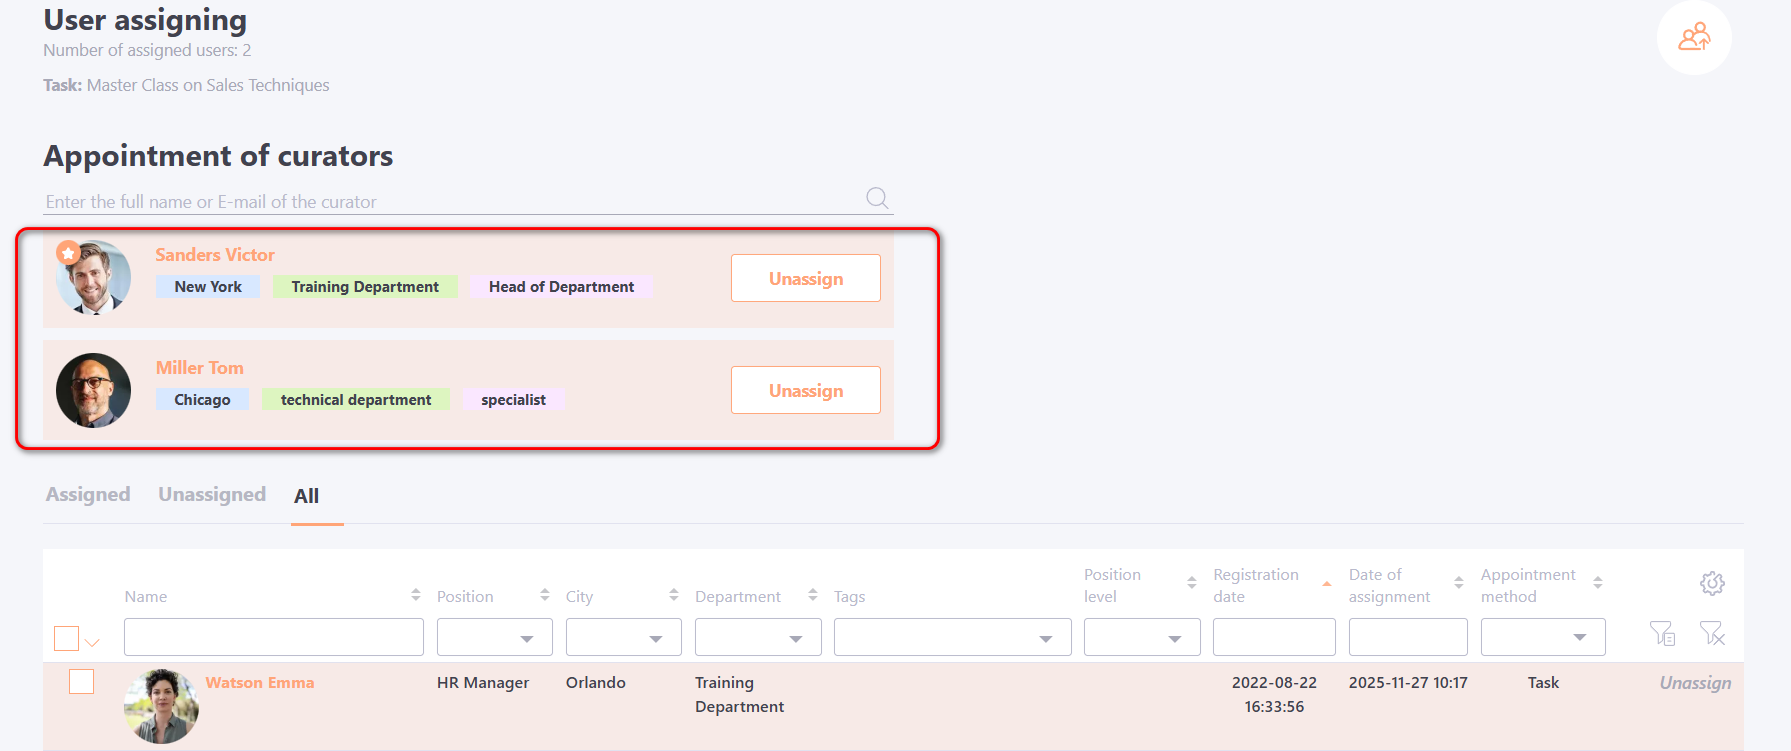The width and height of the screenshot is (1791, 751).
Task: Click the assign users icon at top right
Action: click(1694, 38)
